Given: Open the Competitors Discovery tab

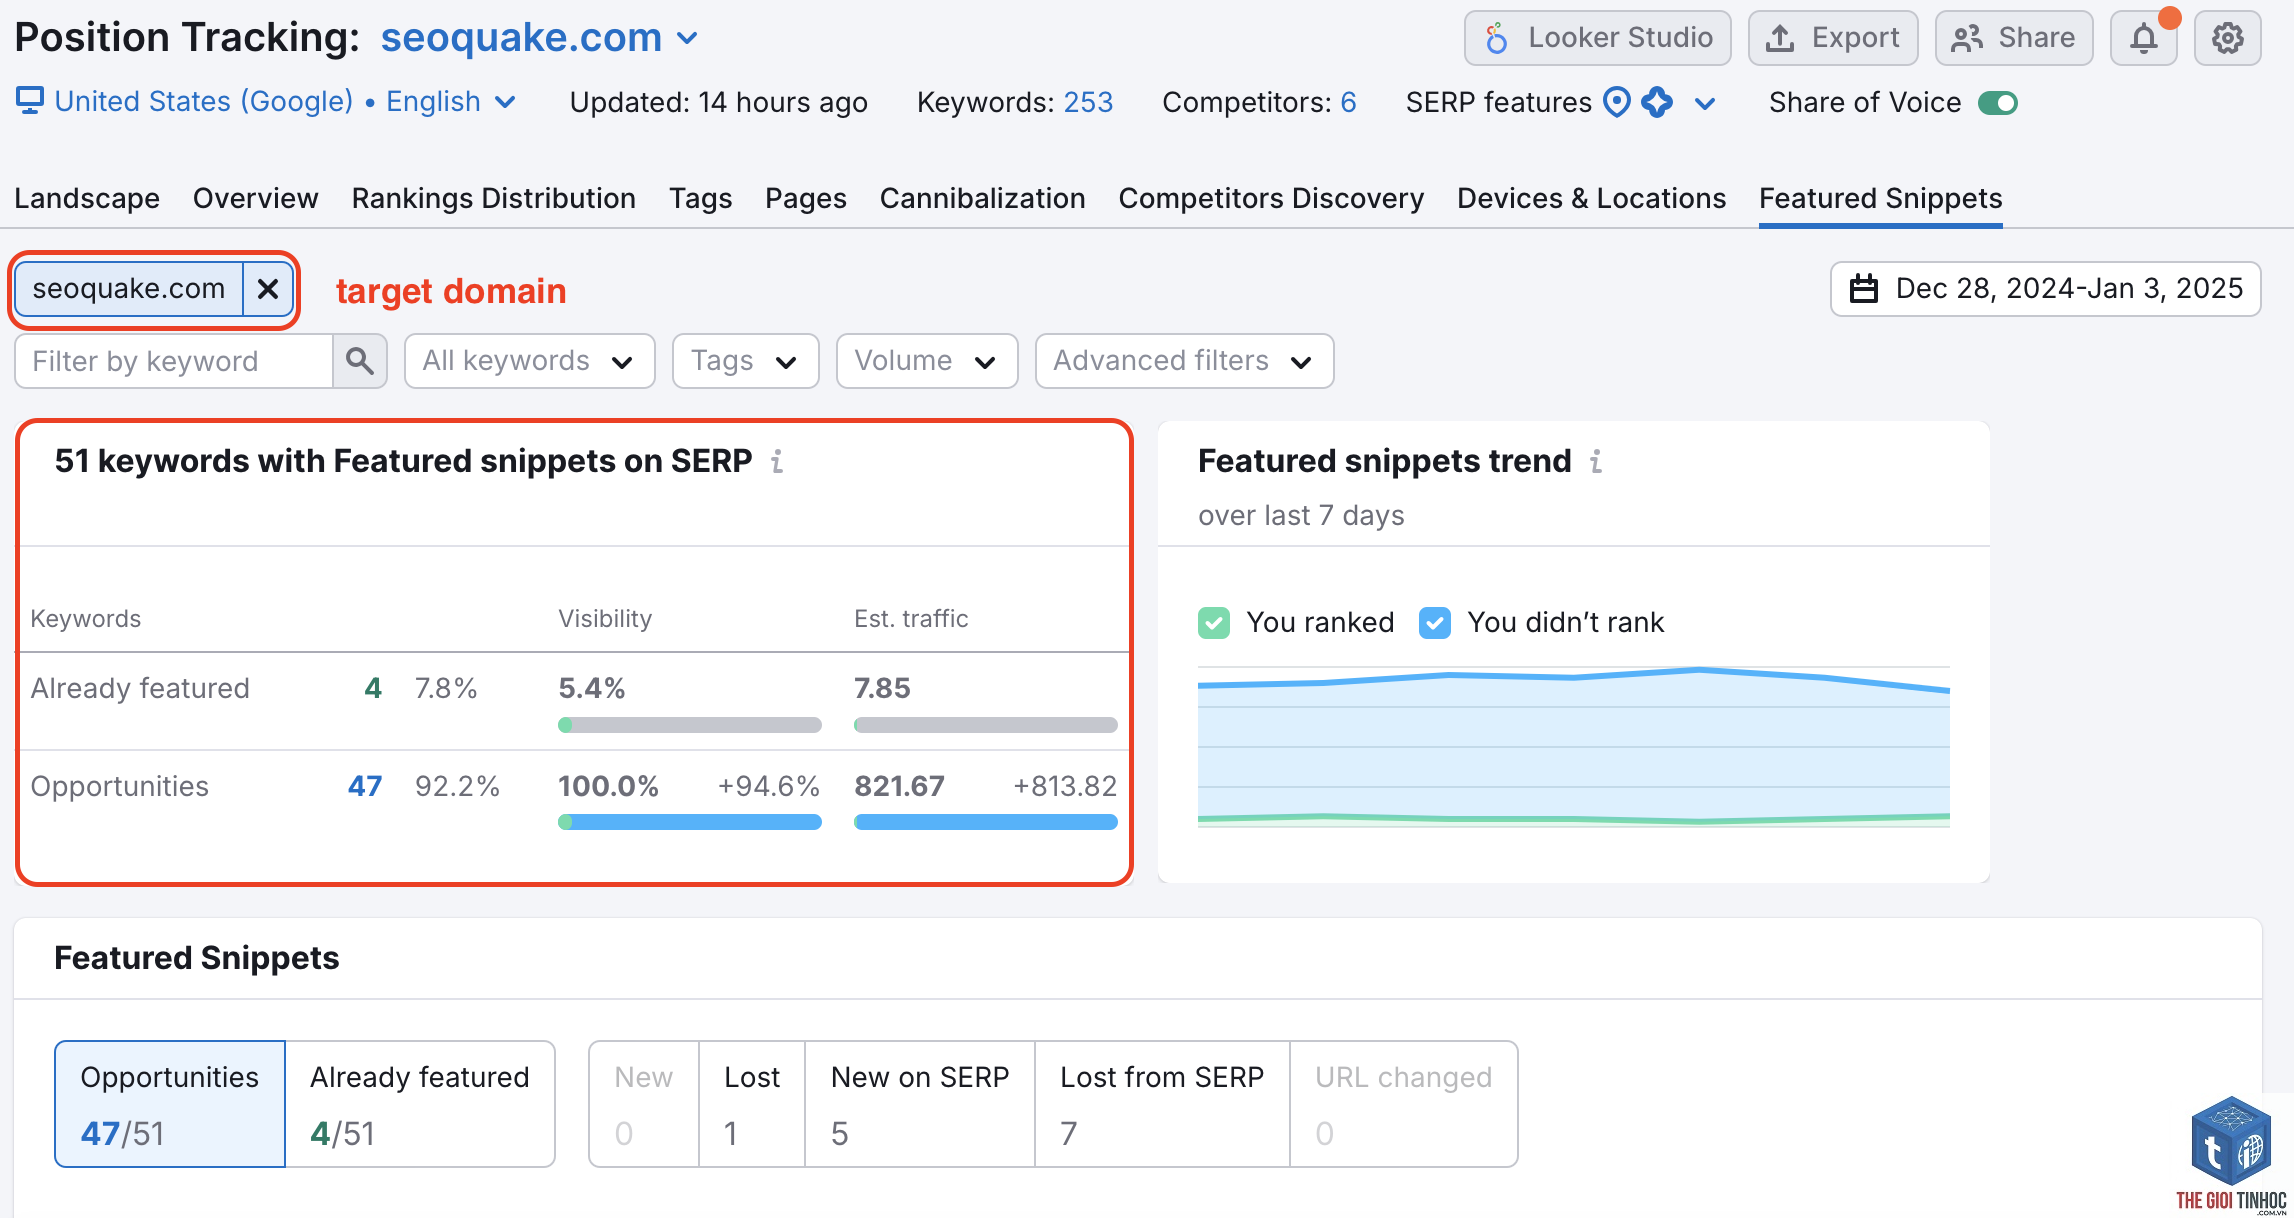Looking at the screenshot, I should [1271, 198].
